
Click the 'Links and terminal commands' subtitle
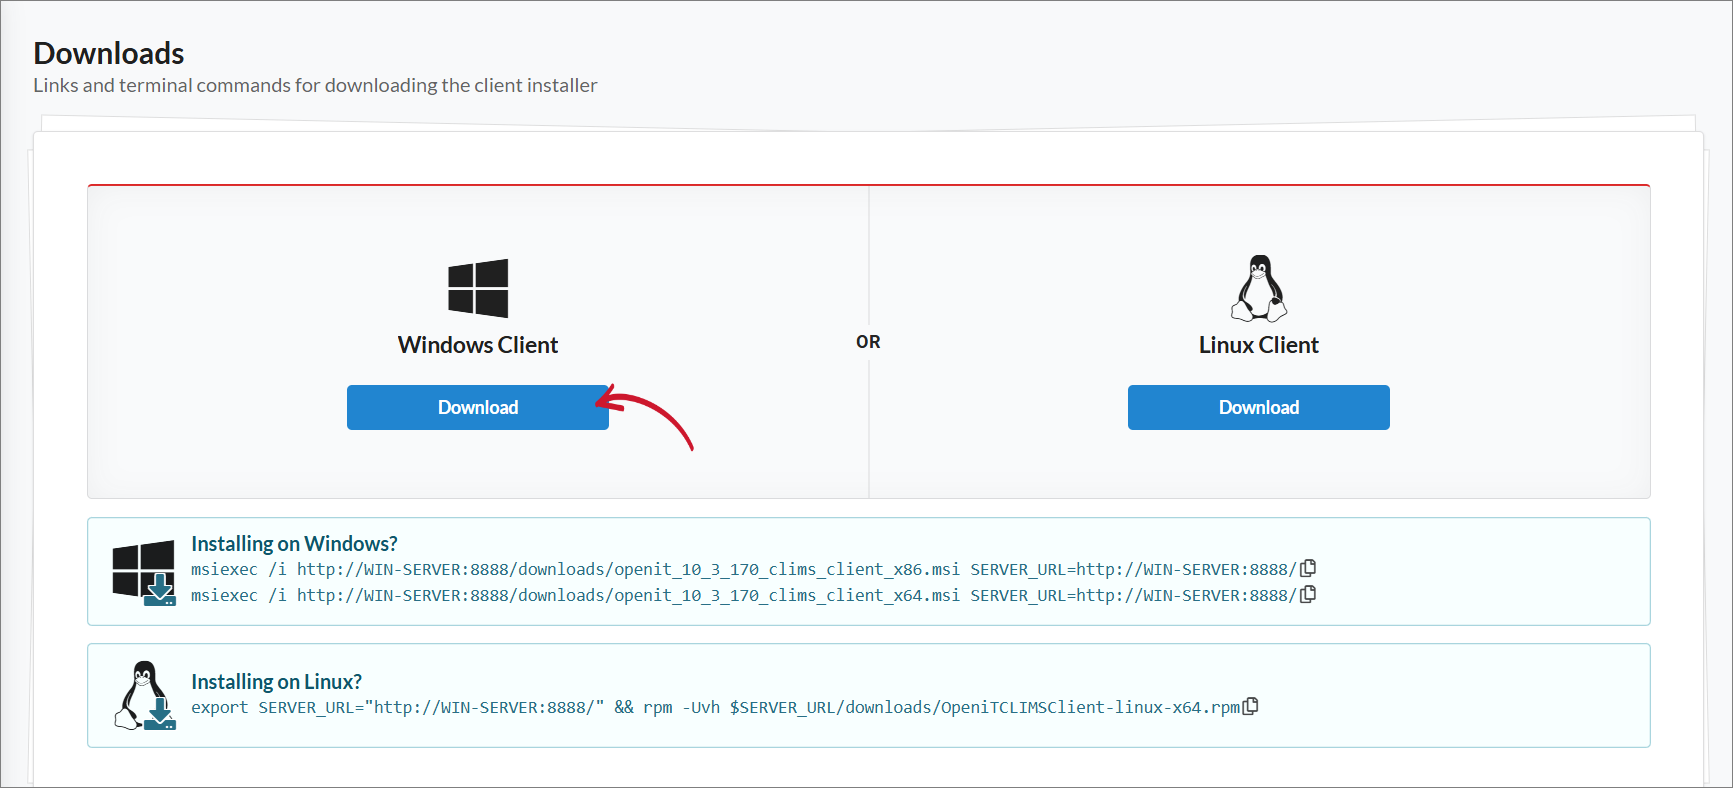click(x=315, y=85)
